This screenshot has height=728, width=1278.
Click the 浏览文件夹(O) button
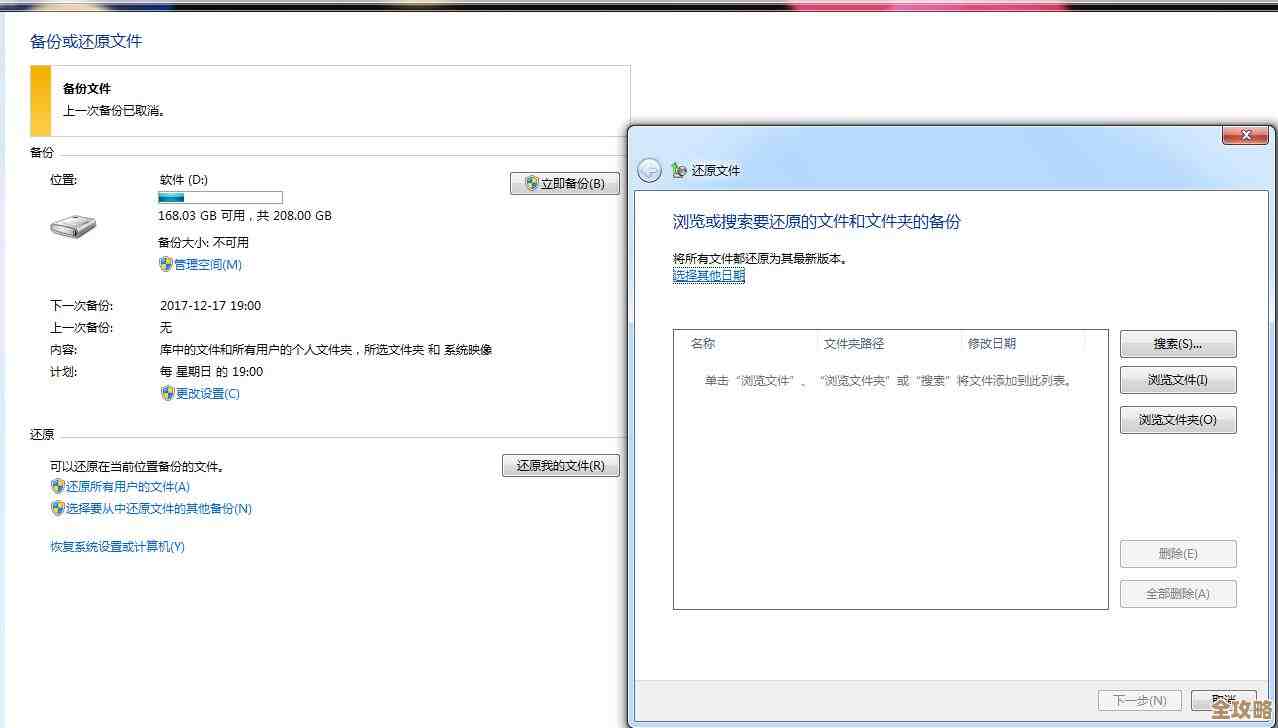pos(1177,420)
